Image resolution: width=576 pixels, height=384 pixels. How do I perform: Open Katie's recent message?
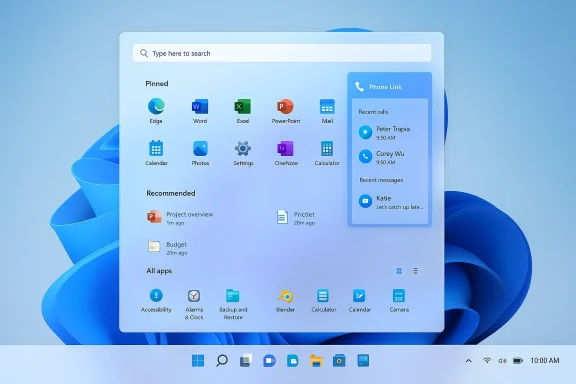click(x=391, y=202)
